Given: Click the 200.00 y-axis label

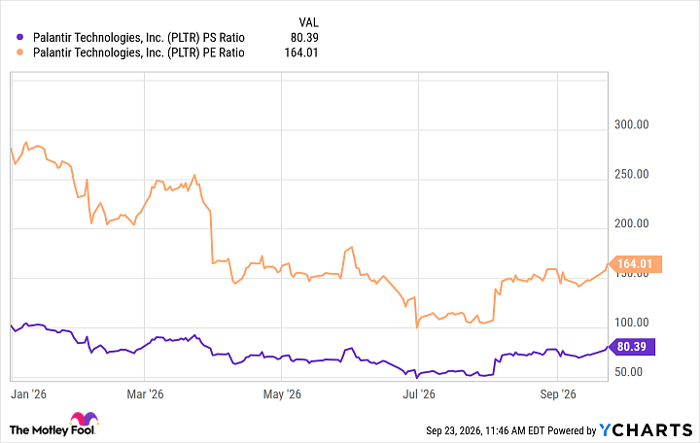Looking at the screenshot, I should [631, 223].
